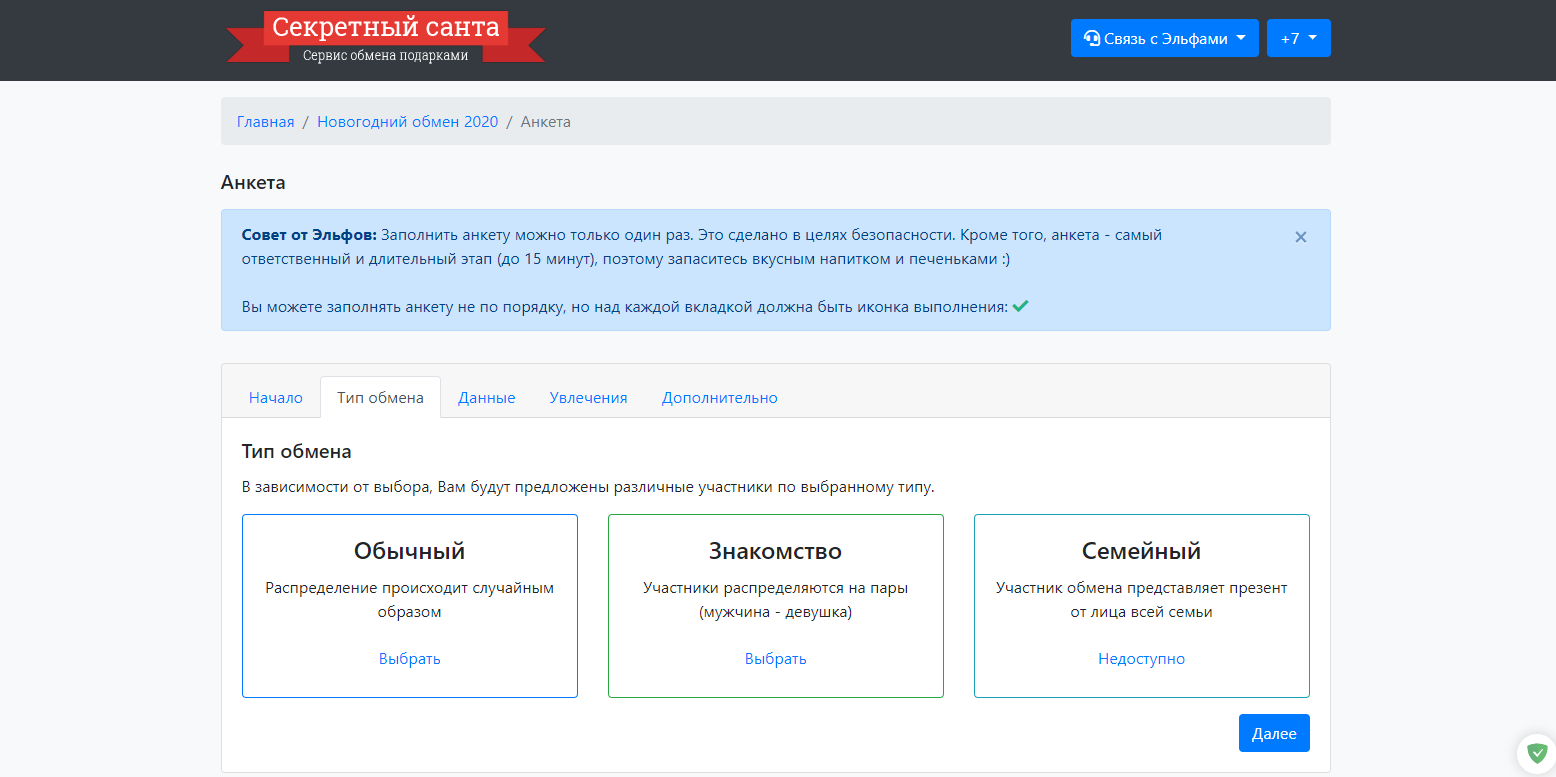Switch to the Начало tab
Image resolution: width=1556 pixels, height=777 pixels.
275,397
